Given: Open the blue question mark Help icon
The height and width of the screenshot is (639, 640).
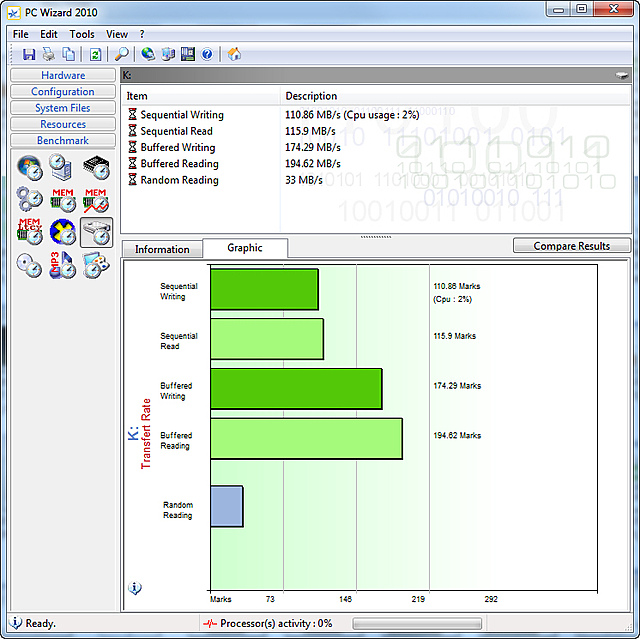Looking at the screenshot, I should (x=207, y=54).
